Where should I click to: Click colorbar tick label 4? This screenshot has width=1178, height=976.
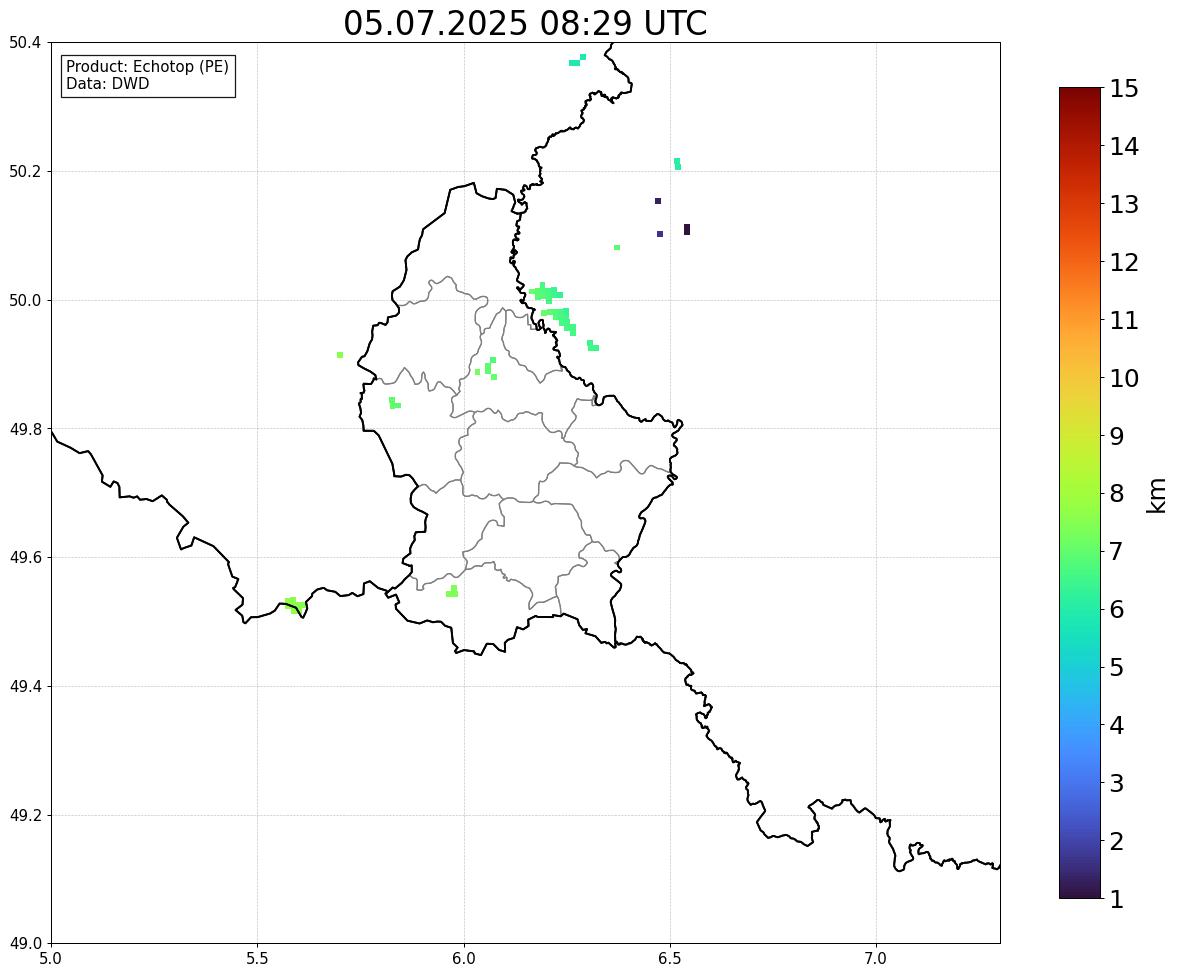pos(1117,726)
